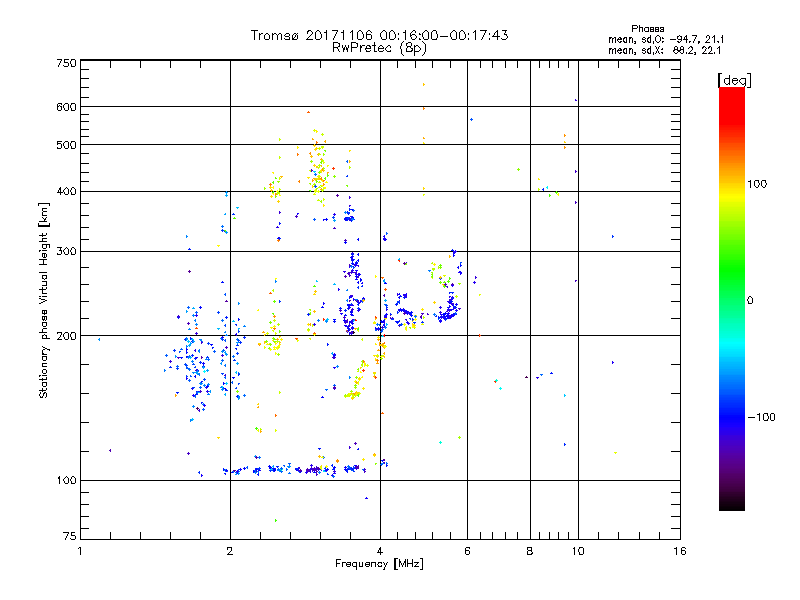The width and height of the screenshot is (800, 600).
Task: Click the x-axis tick label '2'
Action: pos(230,551)
